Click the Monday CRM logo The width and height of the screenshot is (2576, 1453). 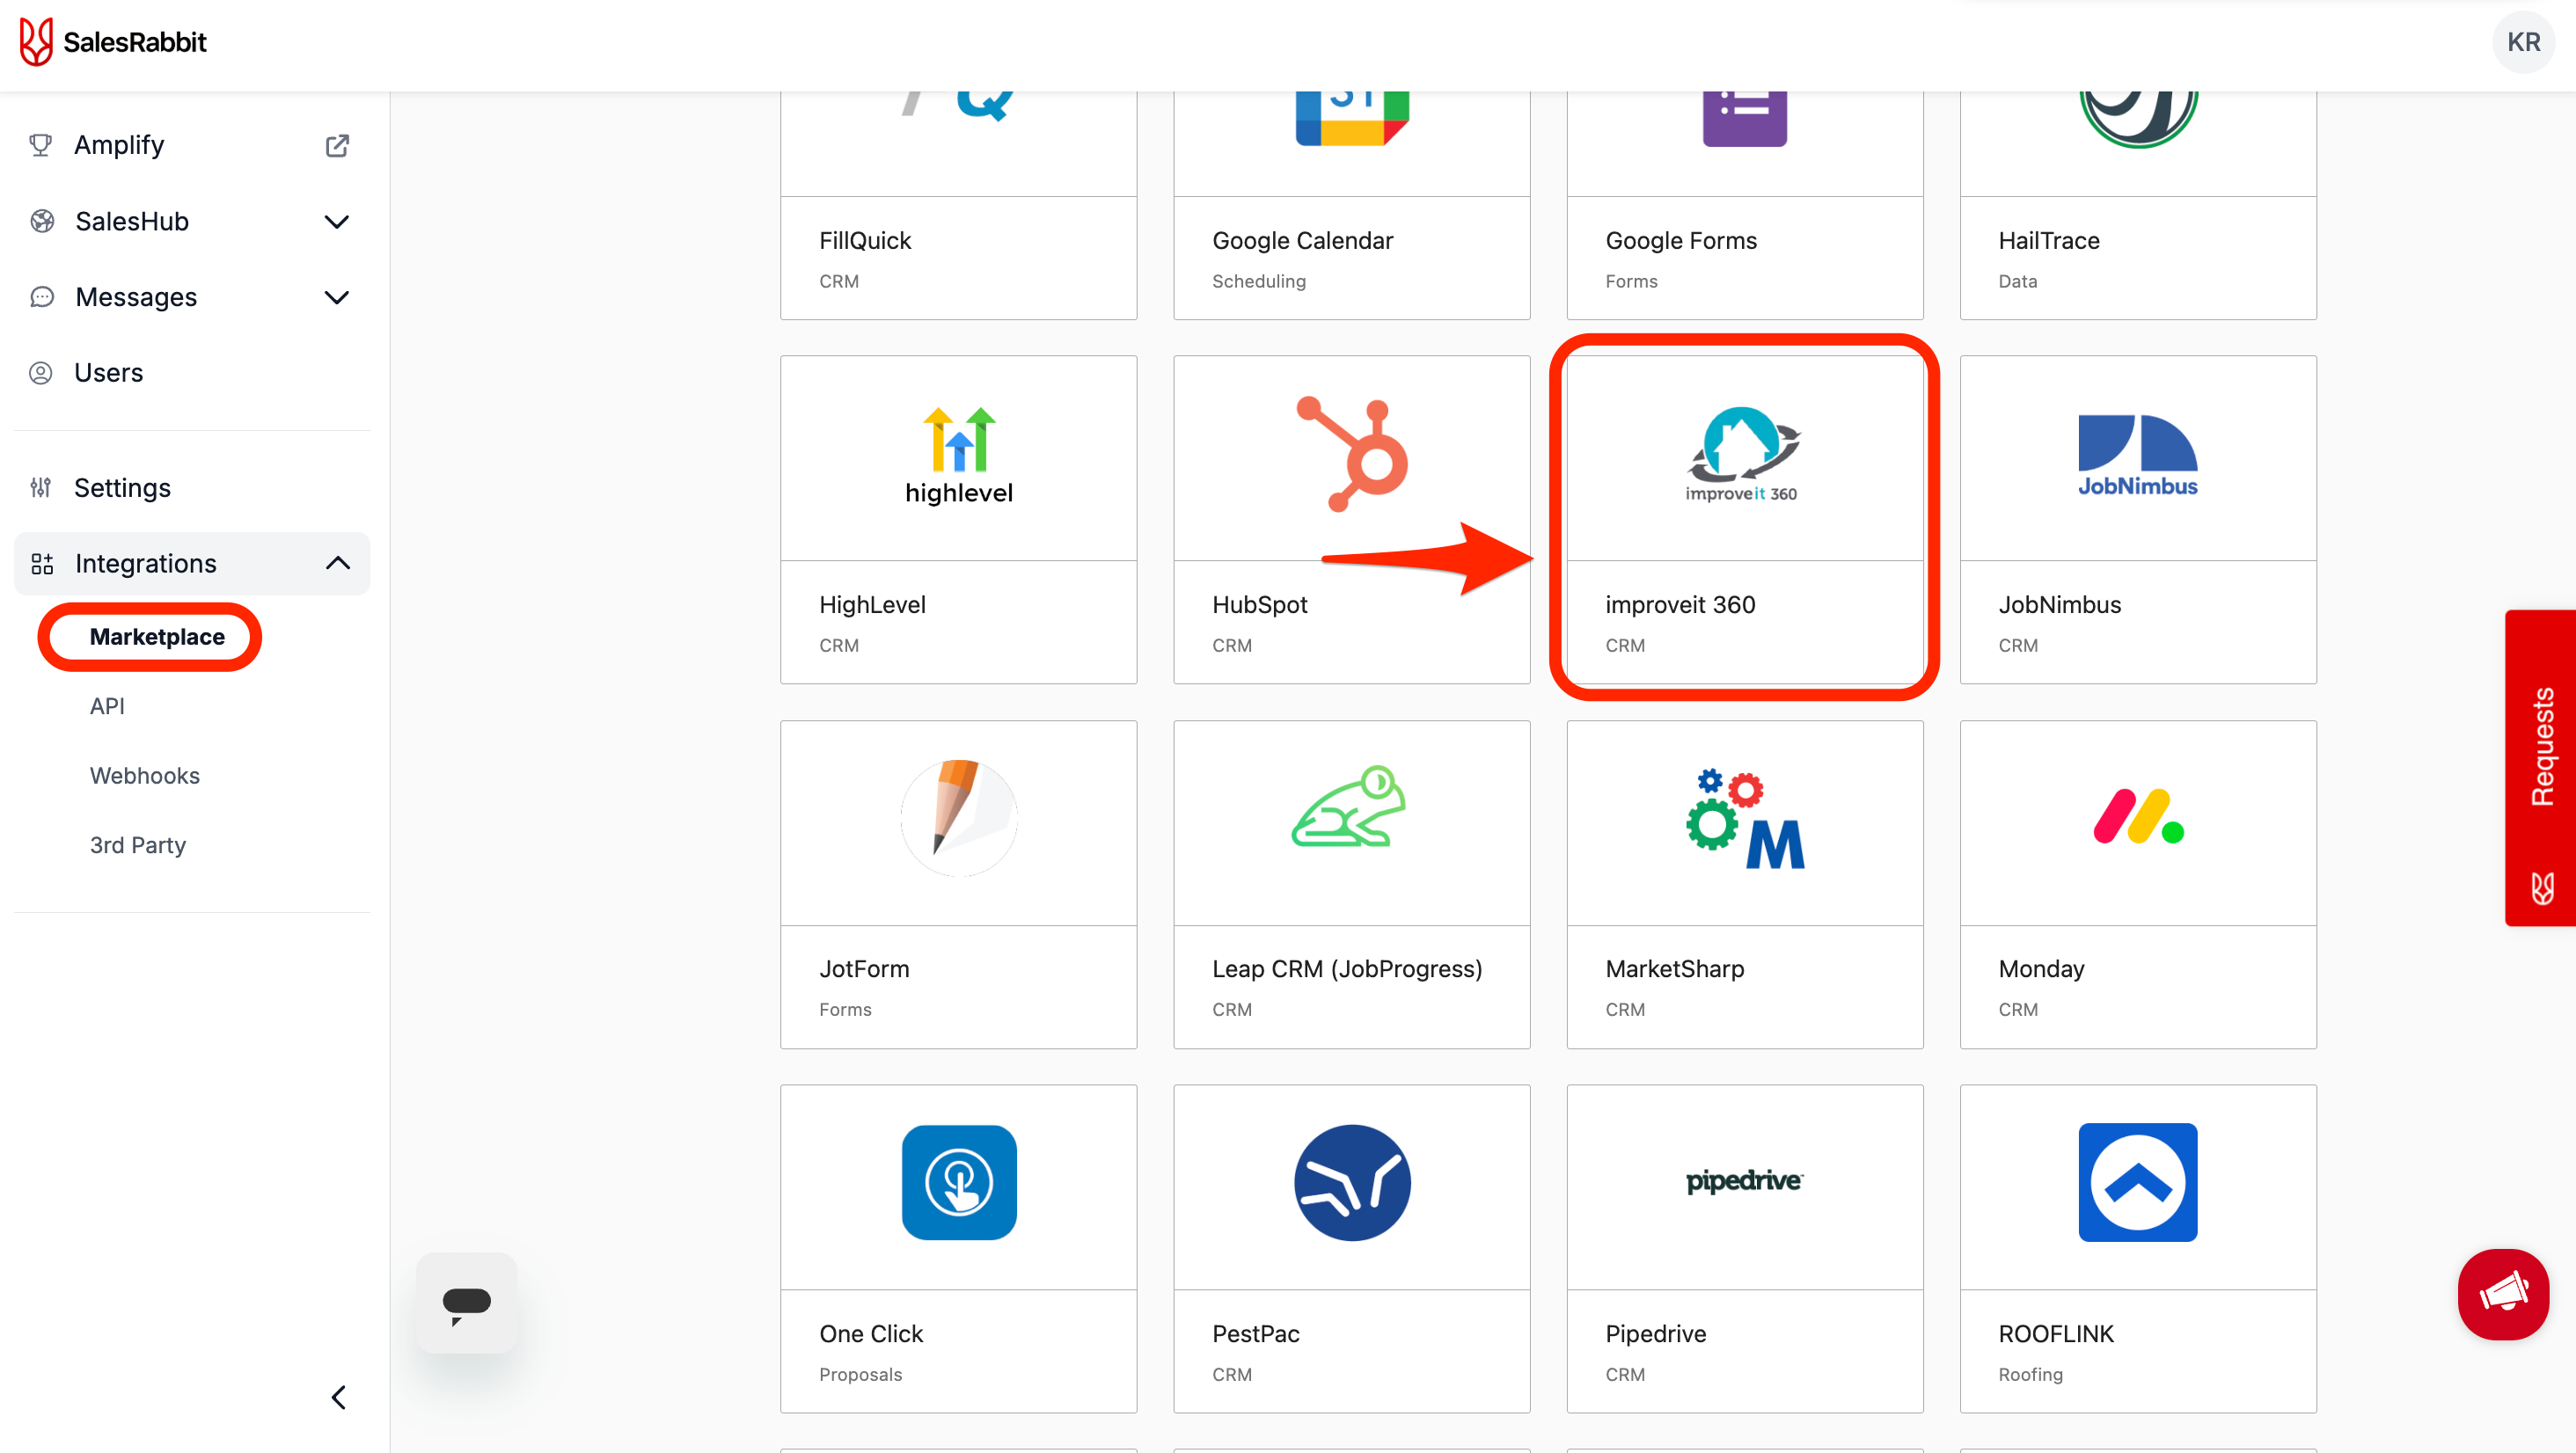click(2137, 820)
